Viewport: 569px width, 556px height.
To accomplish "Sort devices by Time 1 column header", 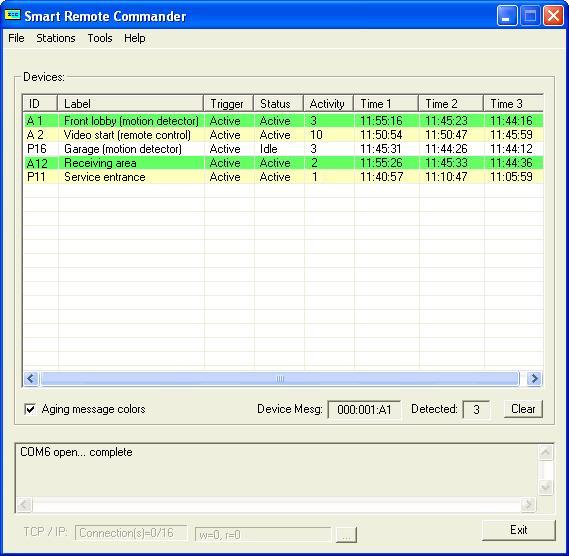I will coord(386,104).
